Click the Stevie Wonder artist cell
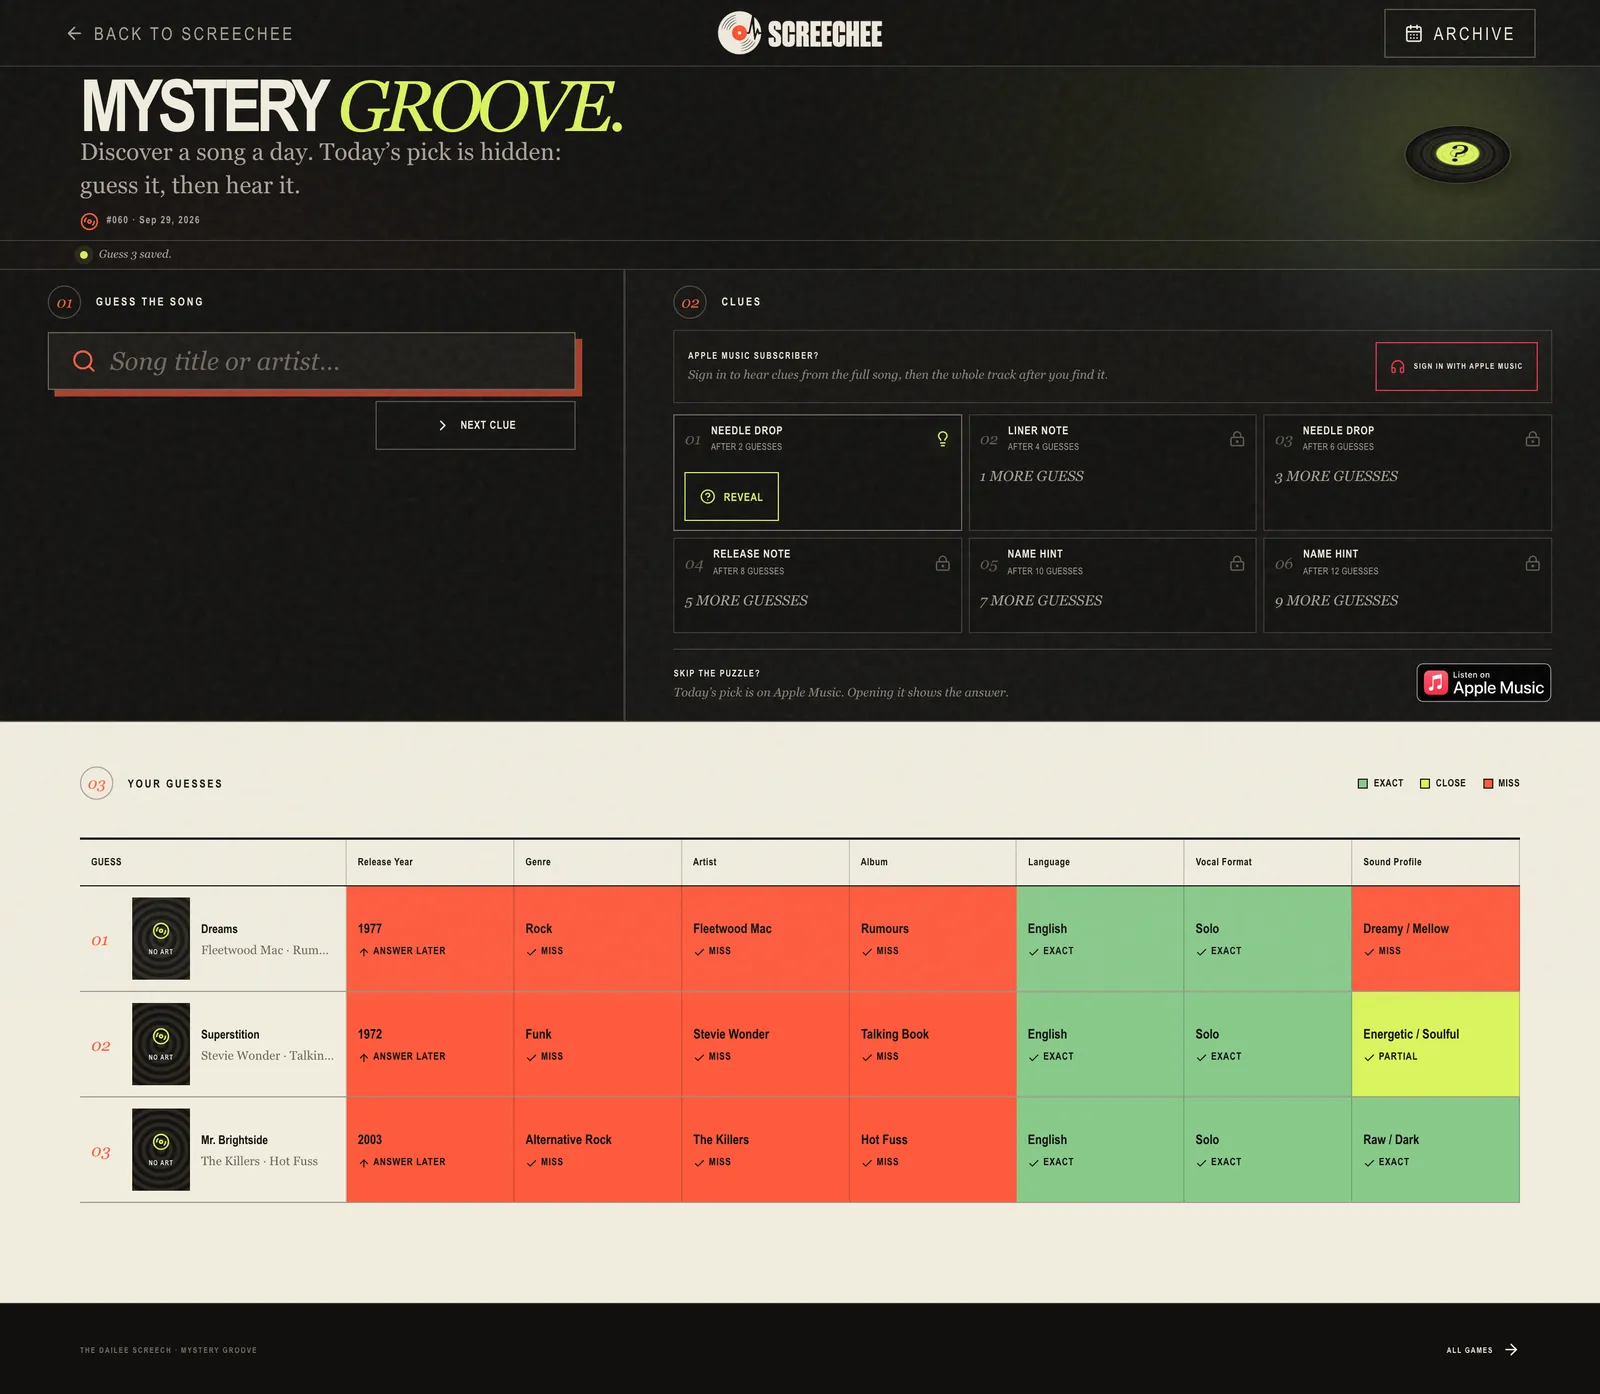Image resolution: width=1600 pixels, height=1394 pixels. (766, 1044)
